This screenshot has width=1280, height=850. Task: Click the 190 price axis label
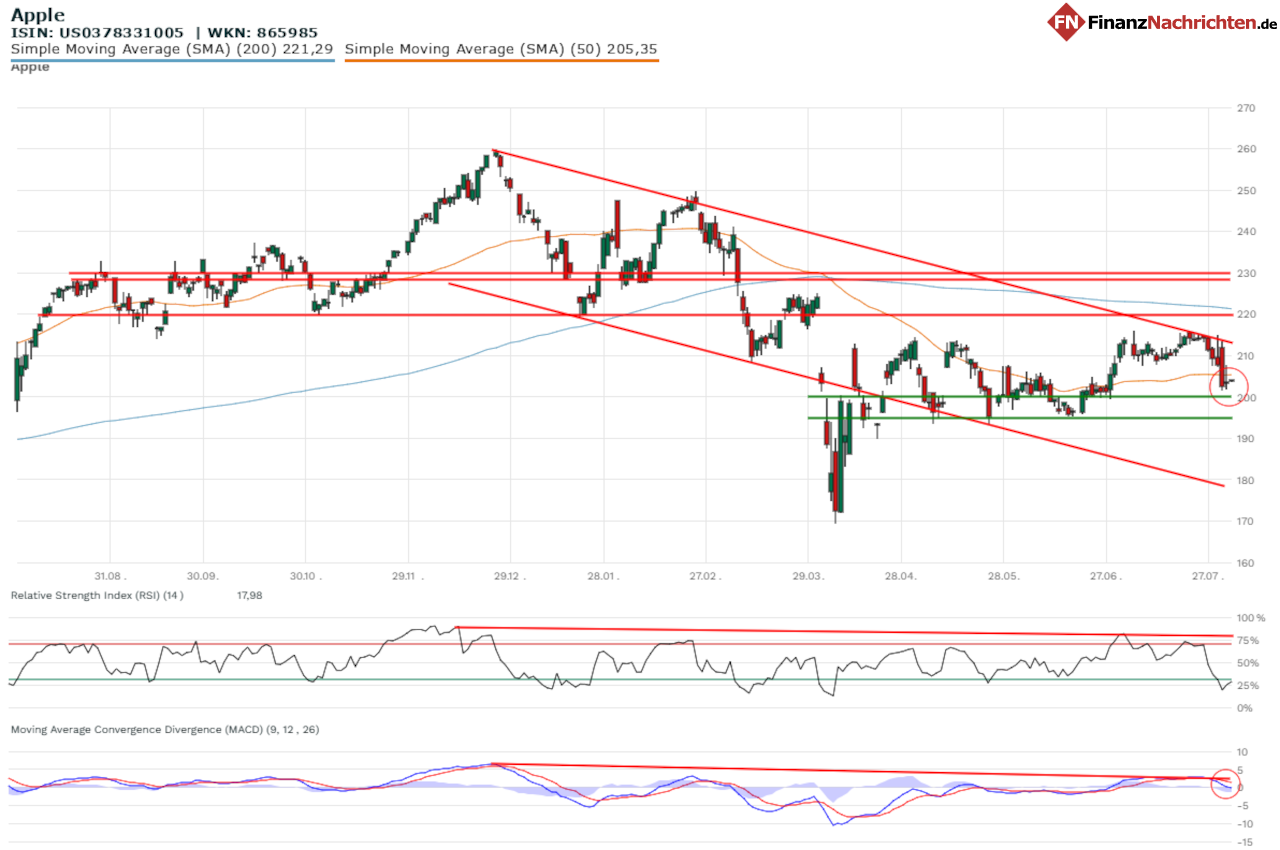coord(1246,439)
